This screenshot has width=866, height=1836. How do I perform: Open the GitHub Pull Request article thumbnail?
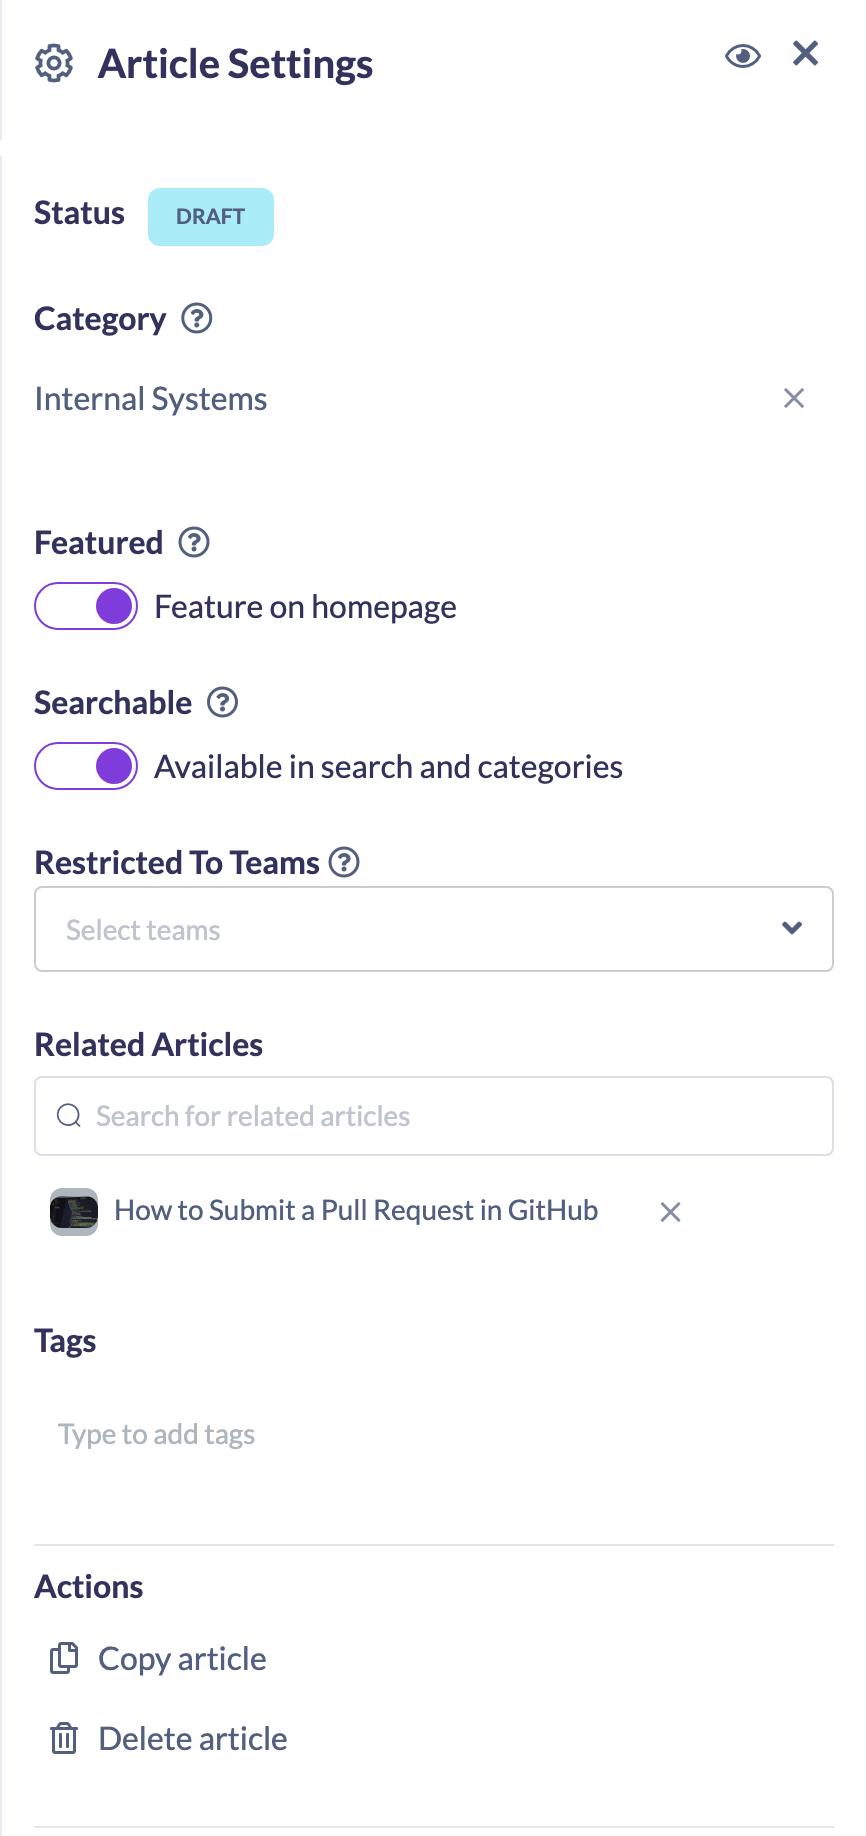pos(74,1211)
